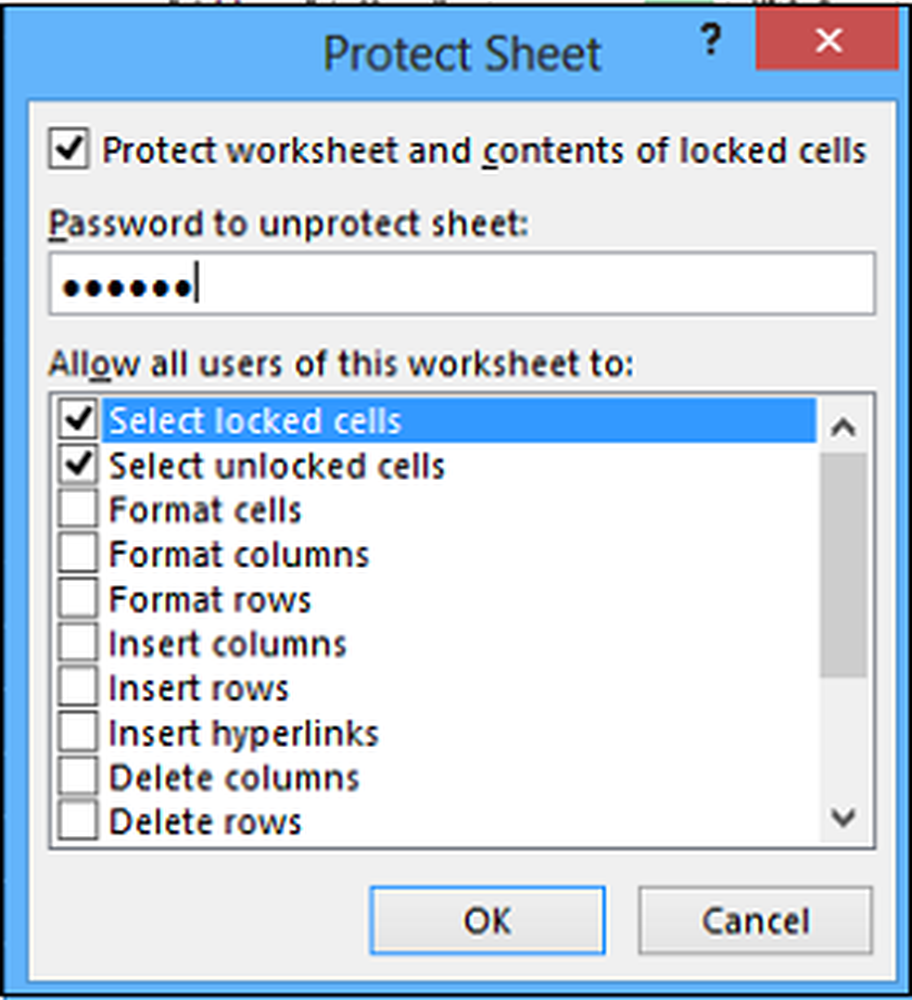Uncheck Select locked cells option
This screenshot has height=1000, width=912.
coord(79,421)
